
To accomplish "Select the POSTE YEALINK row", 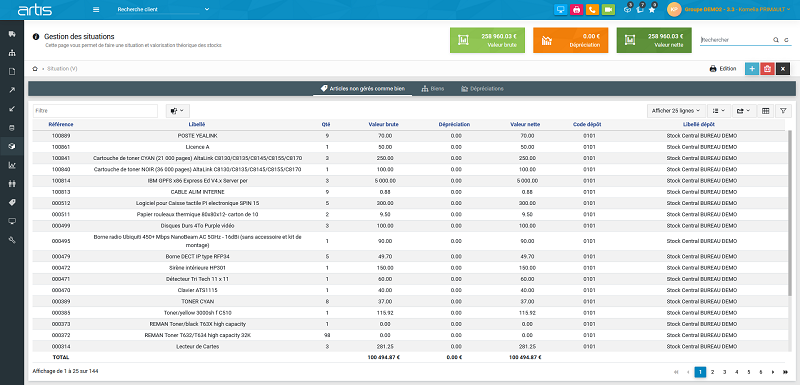I will [x=409, y=136].
